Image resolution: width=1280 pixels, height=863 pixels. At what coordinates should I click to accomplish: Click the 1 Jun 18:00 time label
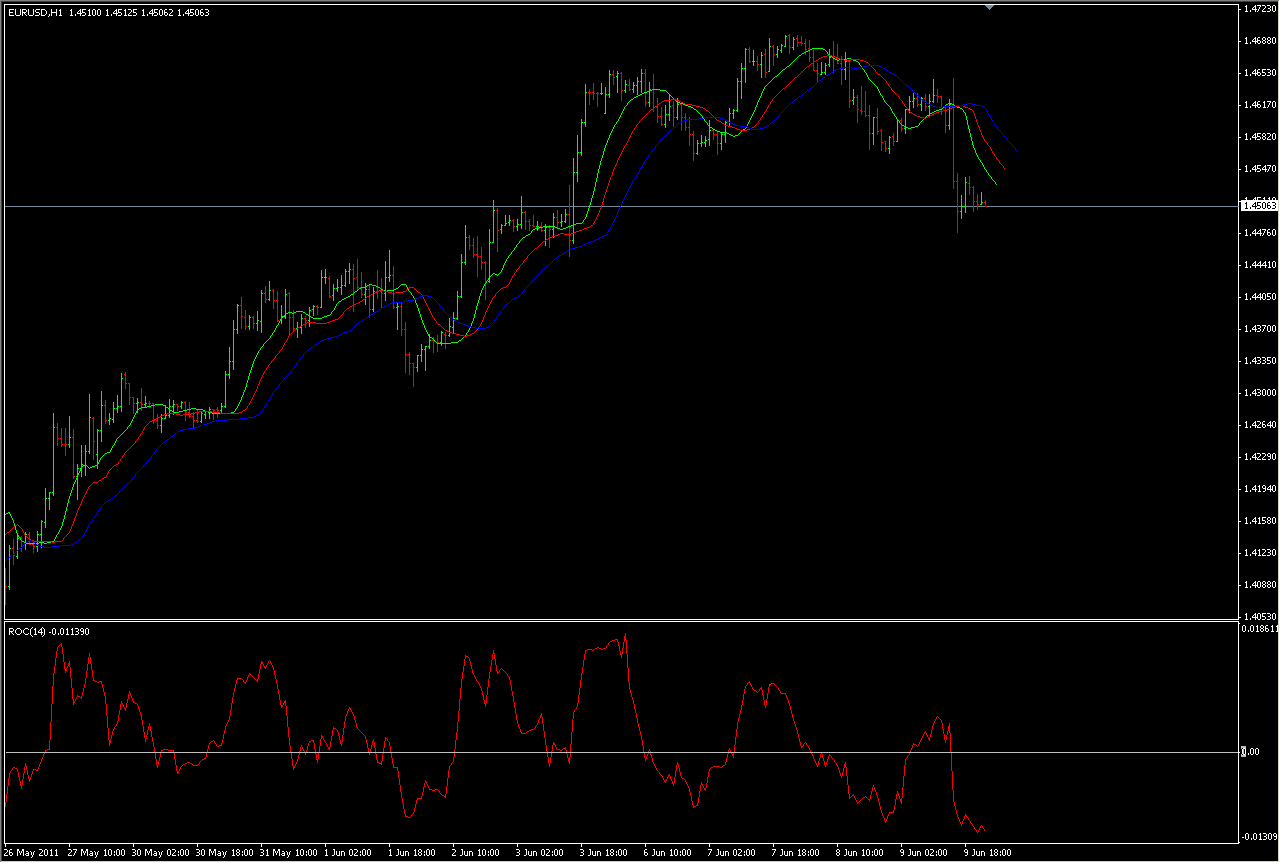click(x=411, y=853)
